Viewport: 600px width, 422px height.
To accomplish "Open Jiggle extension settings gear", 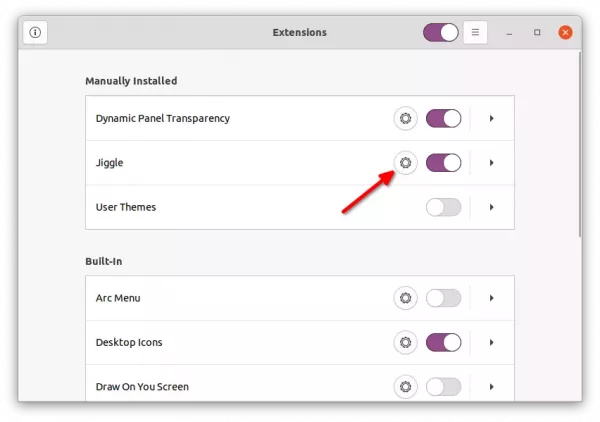I will [x=405, y=163].
